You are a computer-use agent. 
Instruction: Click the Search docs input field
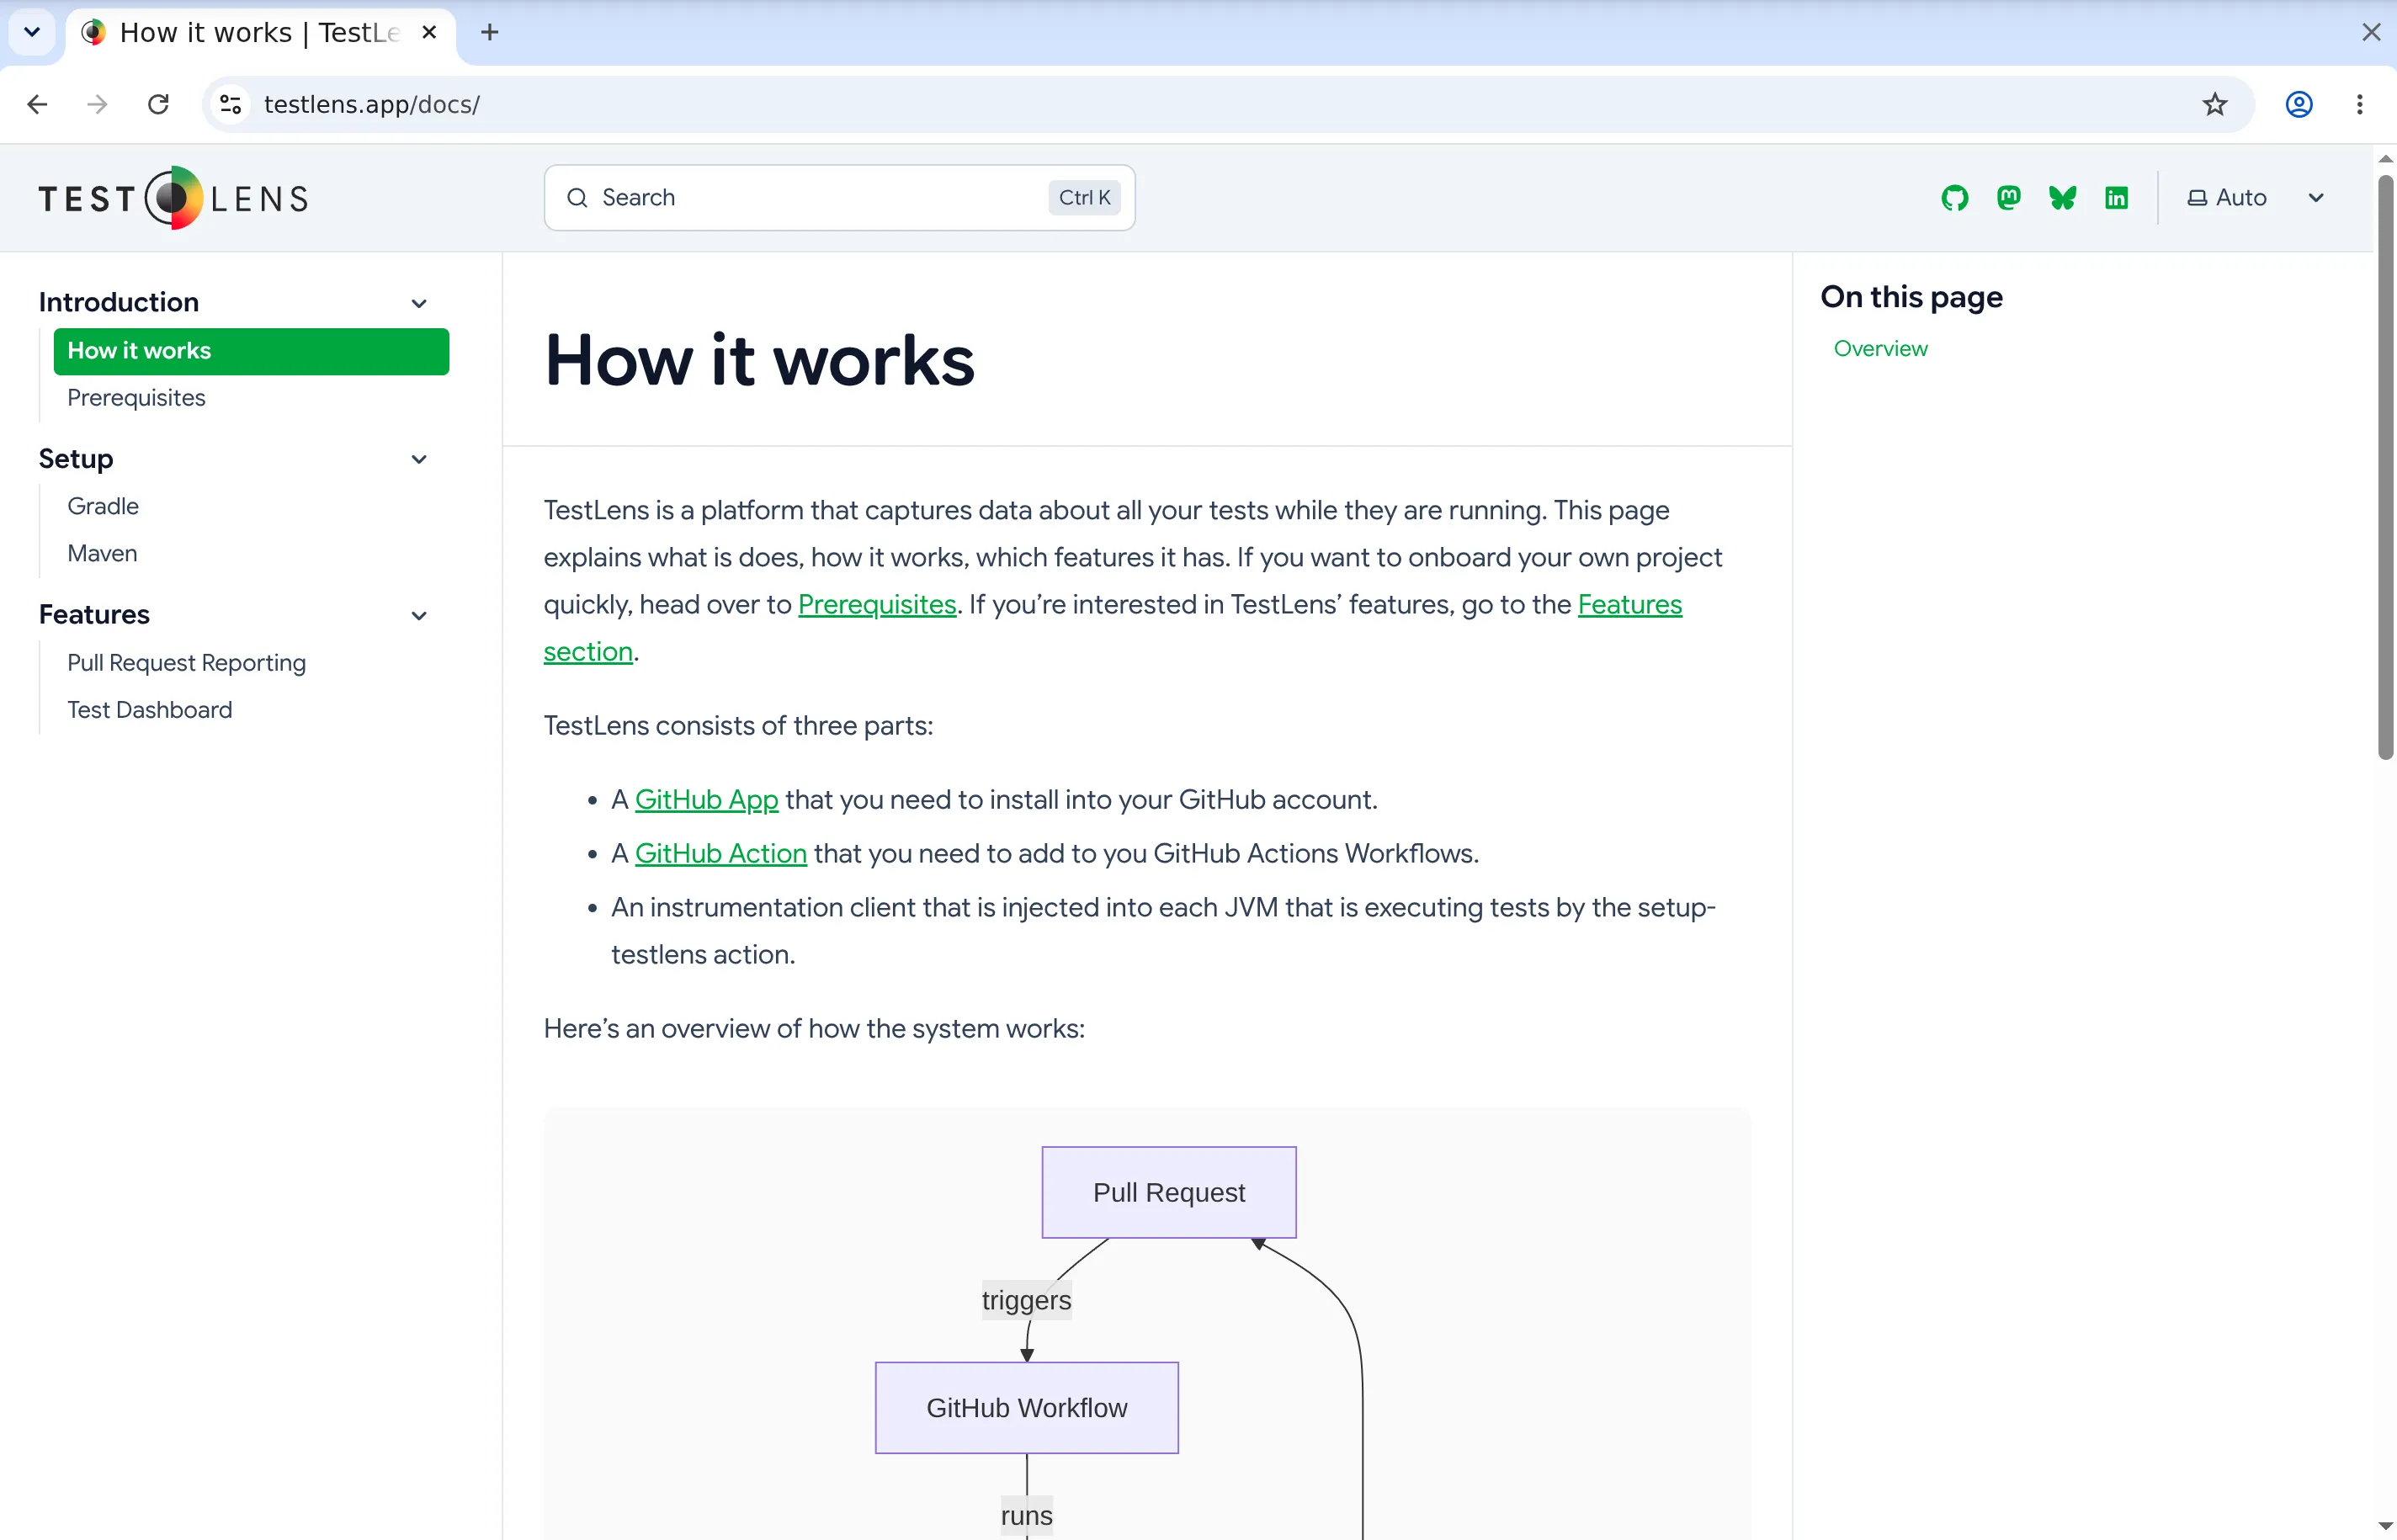[x=839, y=198]
